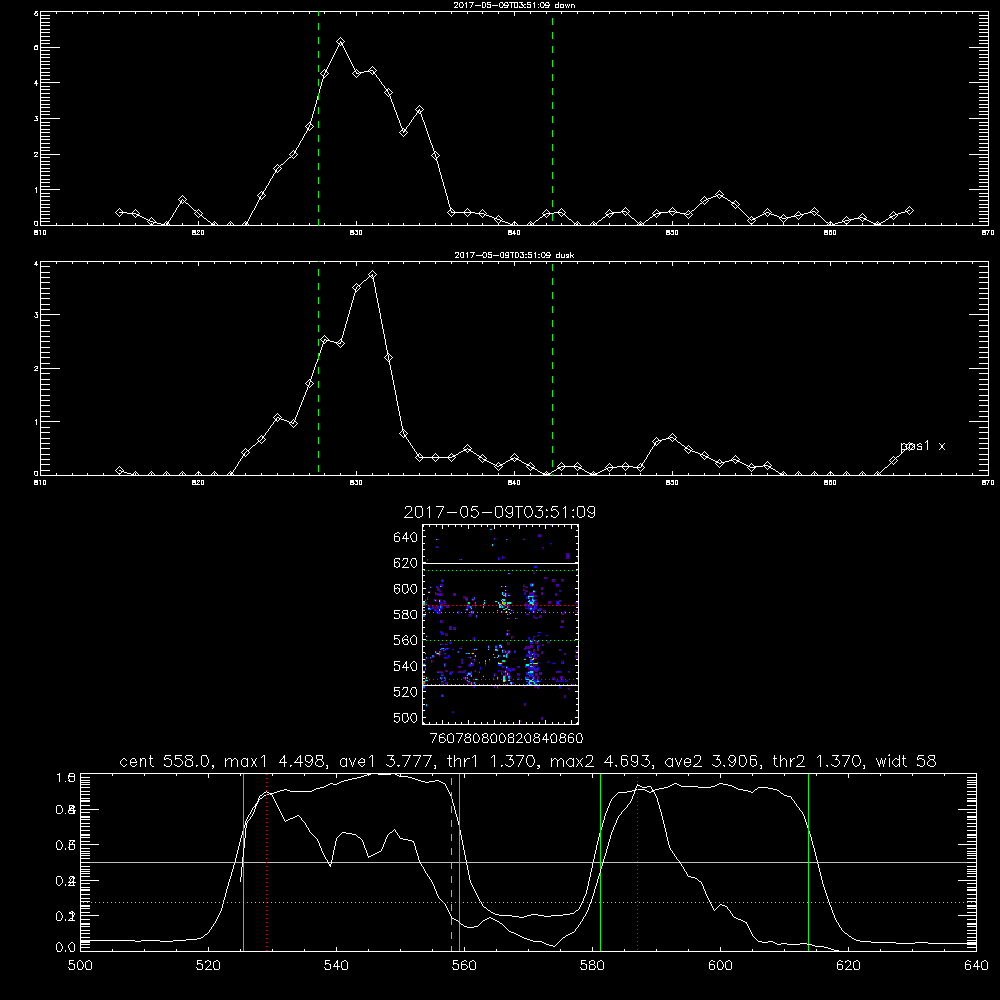Click the '620' label on the image y-axis

point(406,563)
